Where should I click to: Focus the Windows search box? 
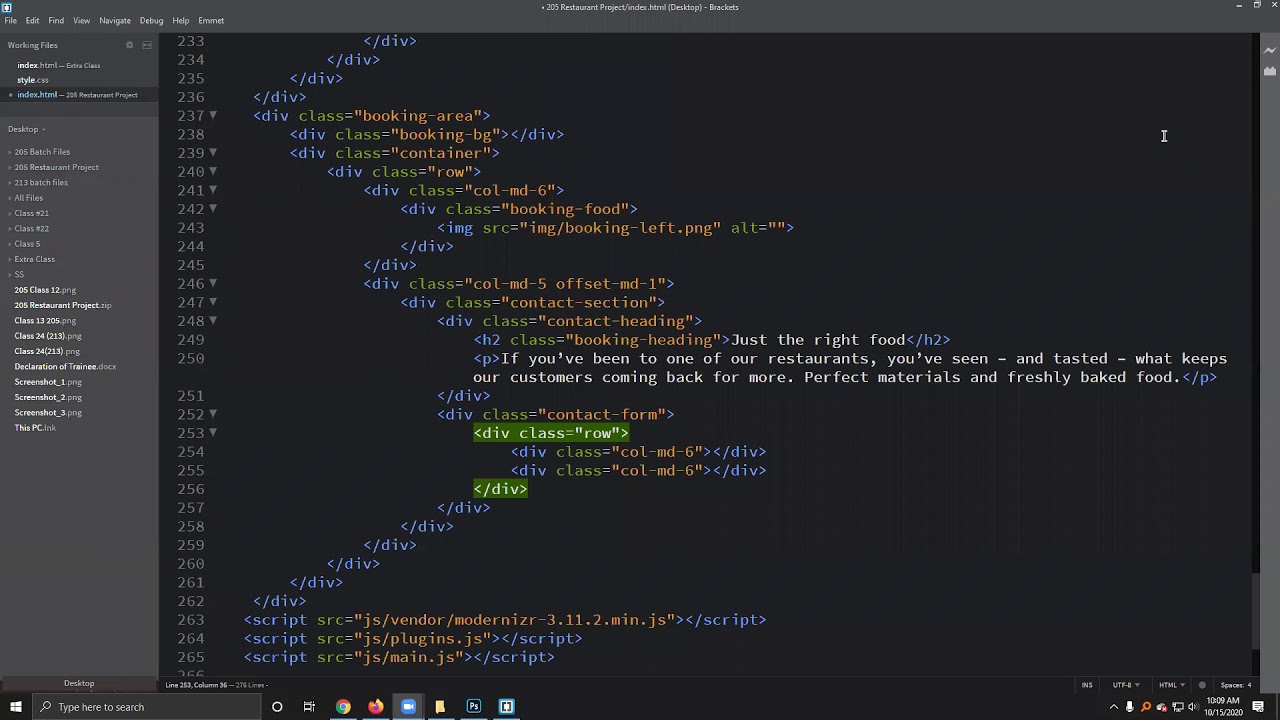[145, 707]
